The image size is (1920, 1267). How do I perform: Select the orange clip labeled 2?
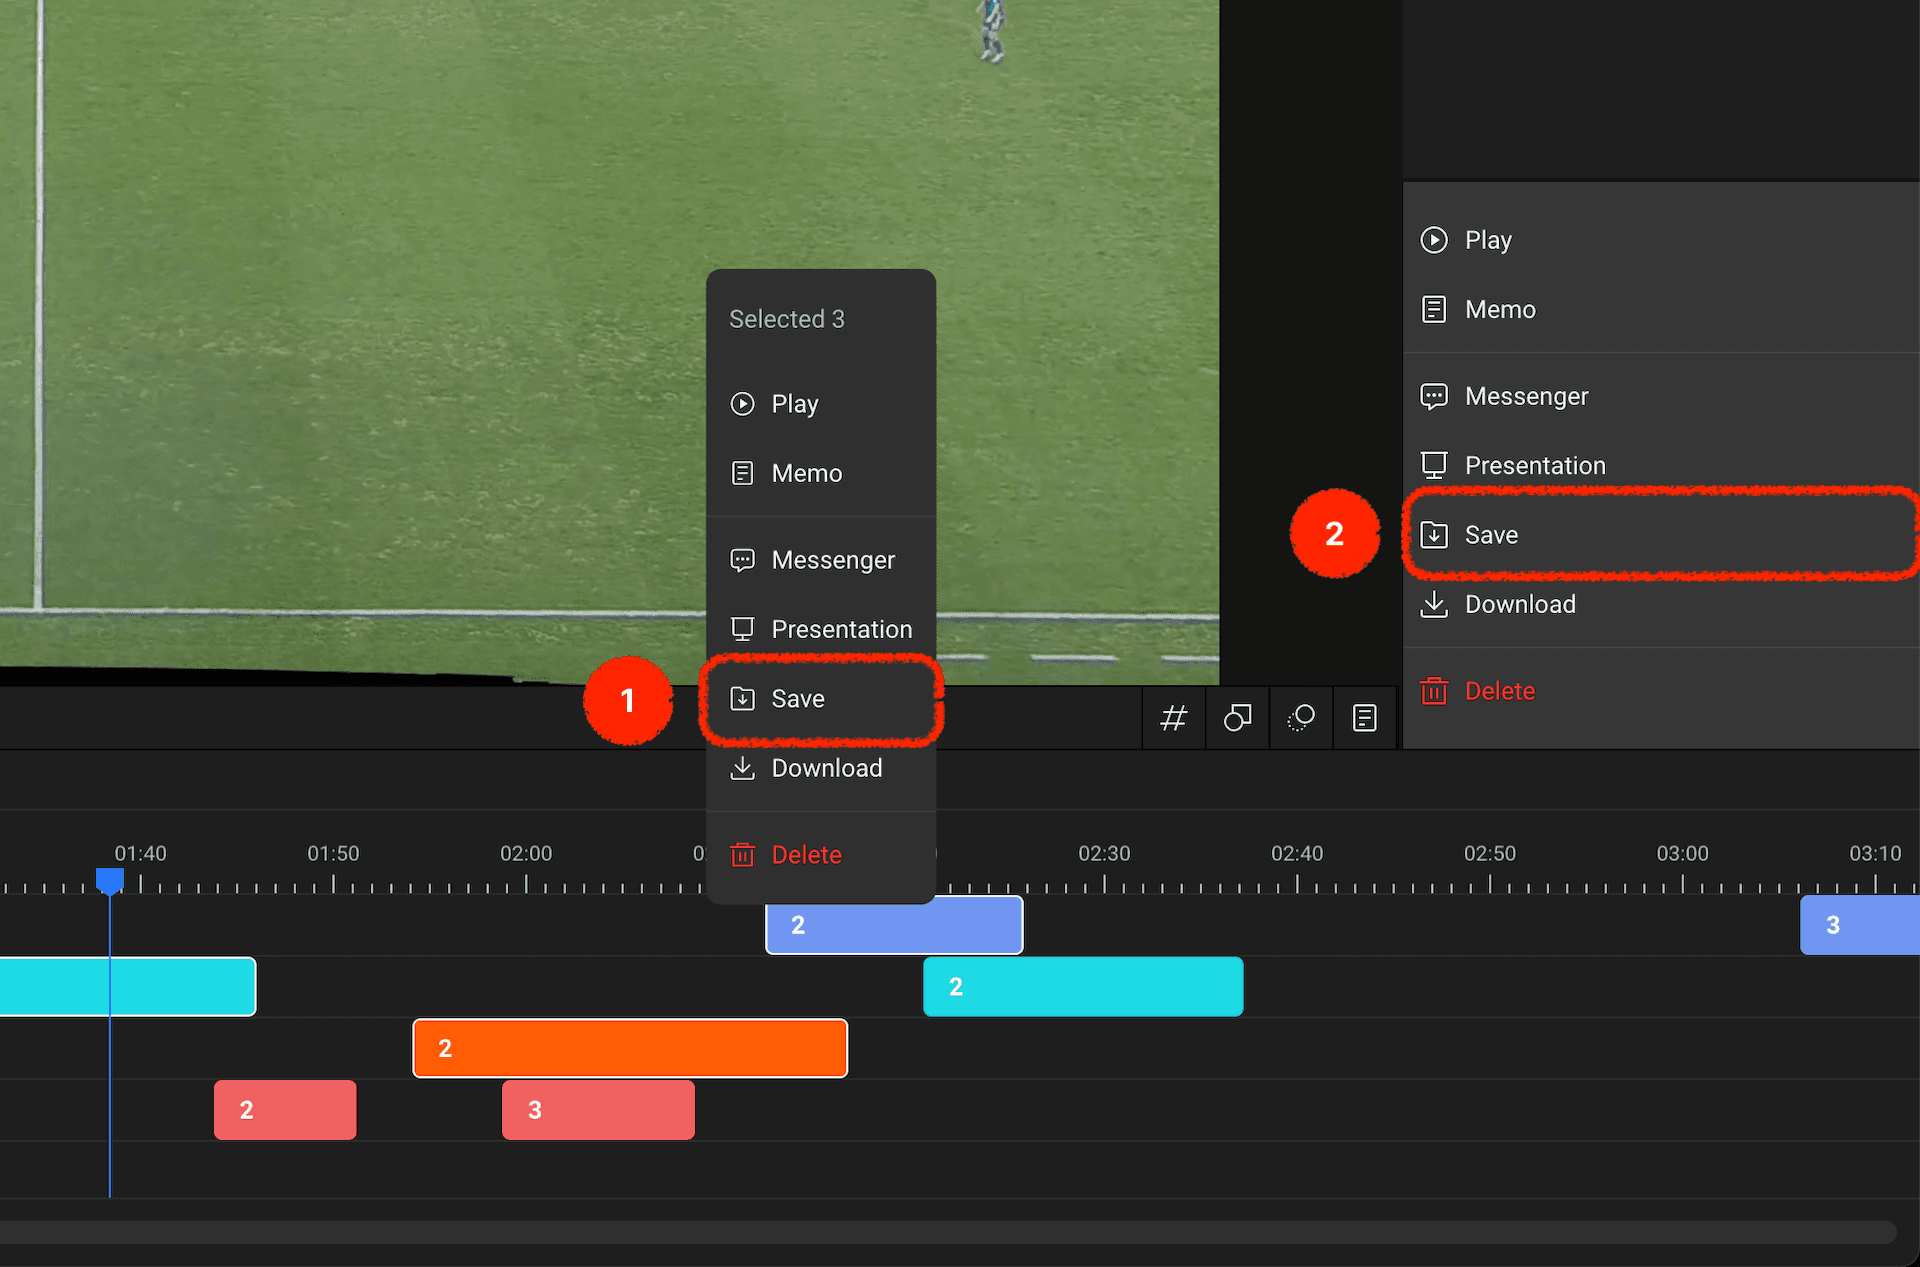630,1048
